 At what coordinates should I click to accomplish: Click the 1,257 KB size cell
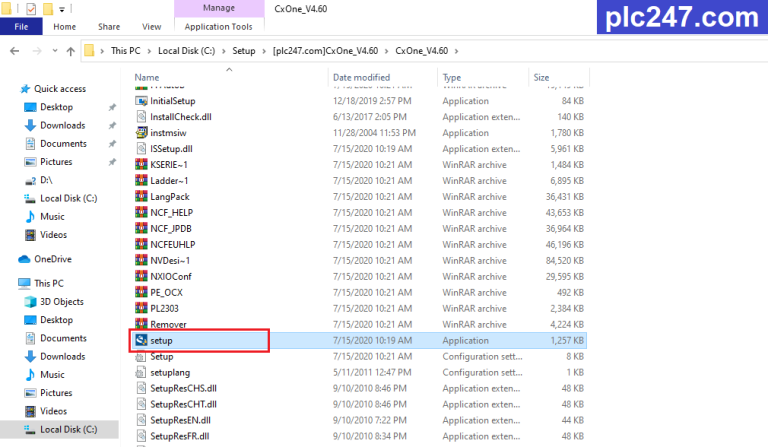pyautogui.click(x=567, y=340)
